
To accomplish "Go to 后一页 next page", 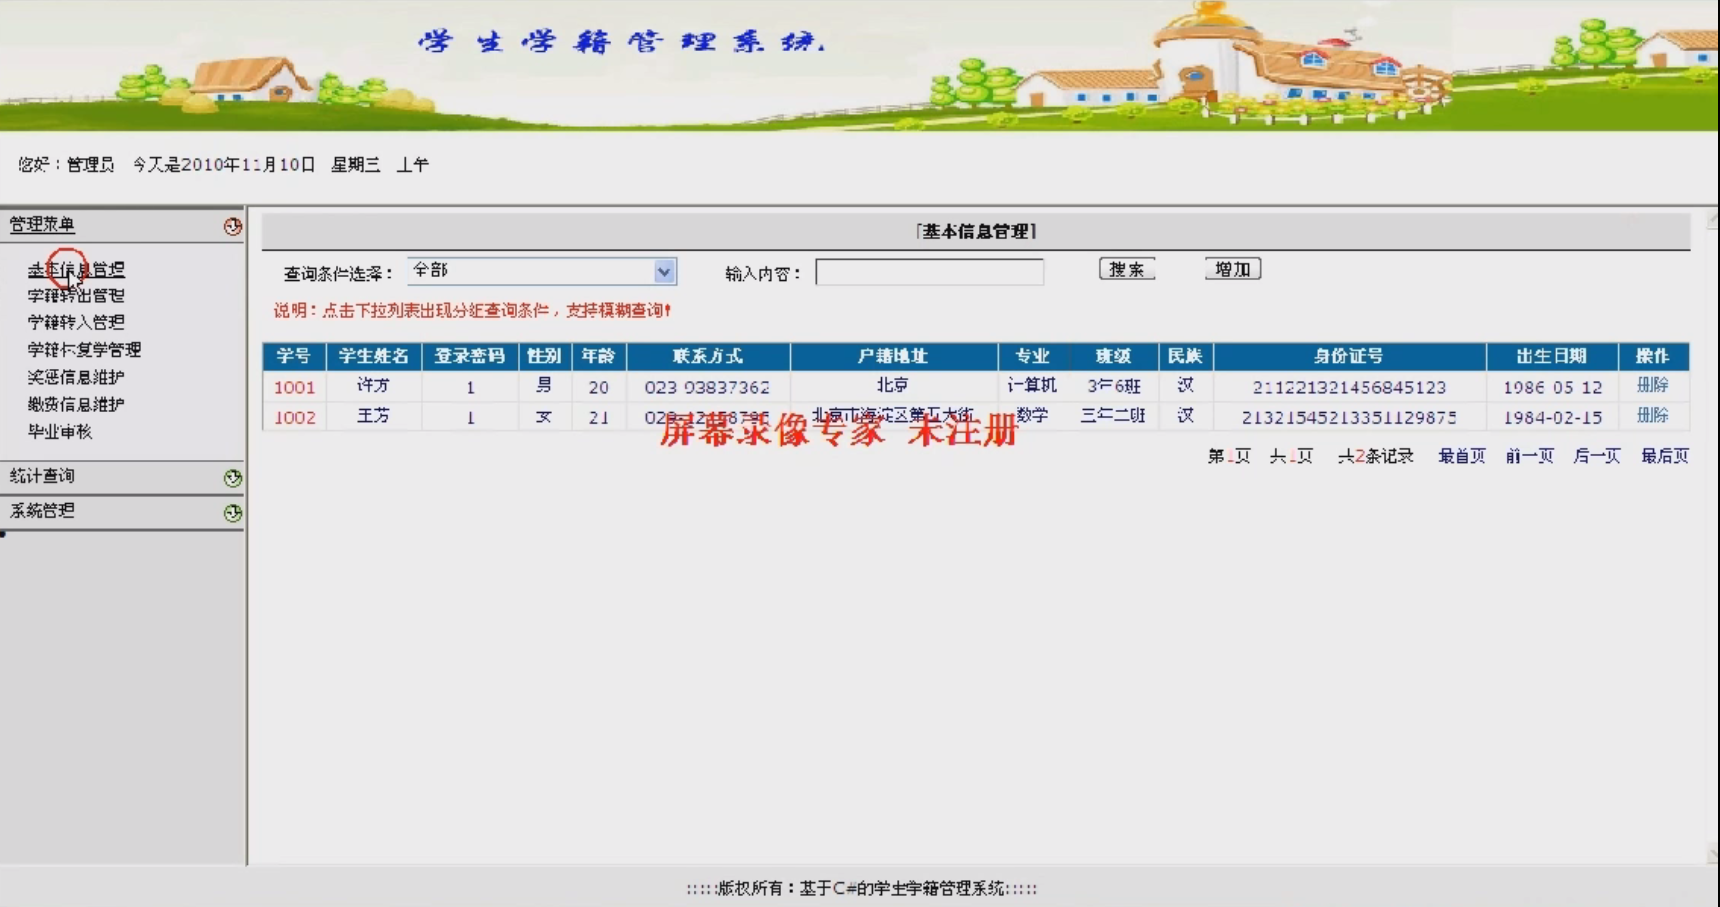I will (1596, 456).
